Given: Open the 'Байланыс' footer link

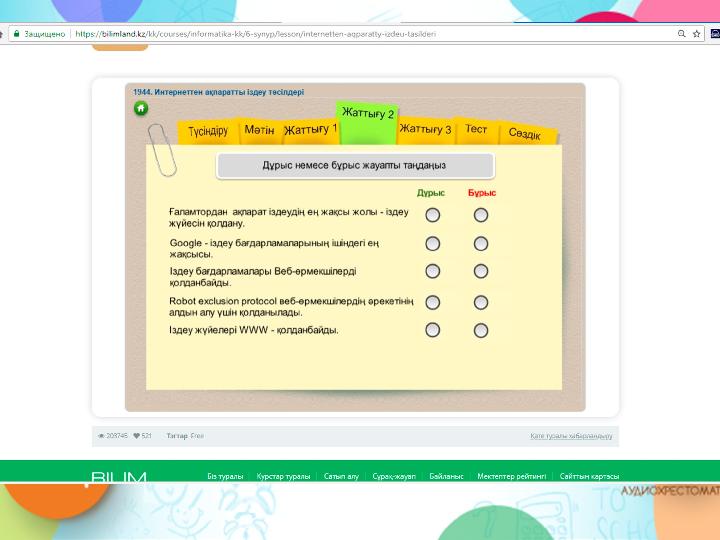Looking at the screenshot, I should pos(446,476).
